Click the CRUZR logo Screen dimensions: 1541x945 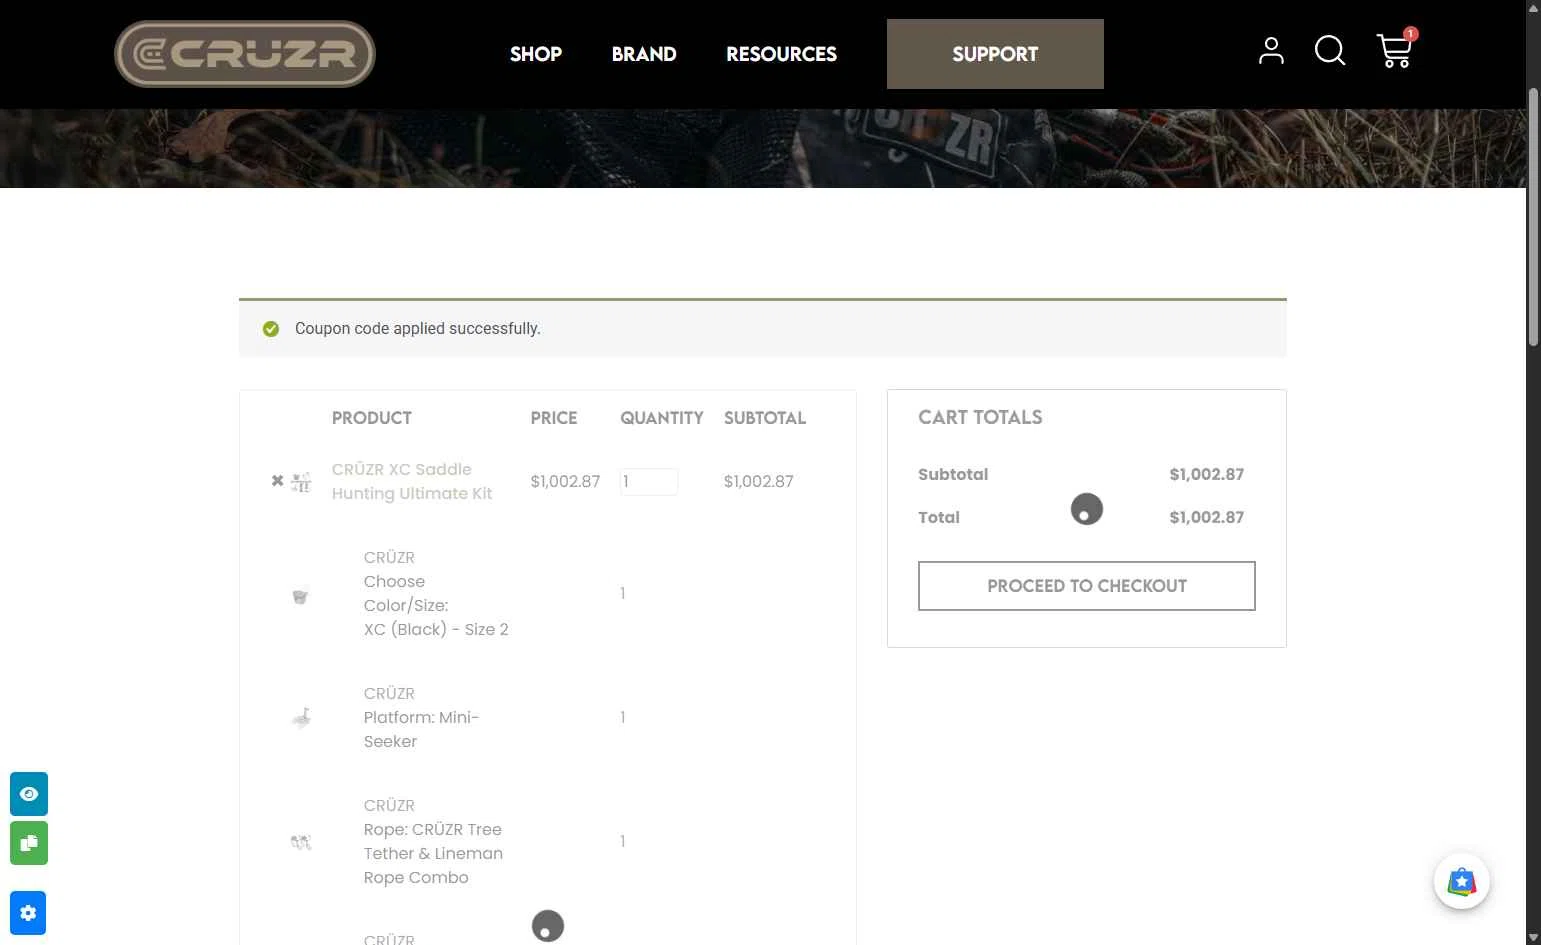tap(245, 54)
